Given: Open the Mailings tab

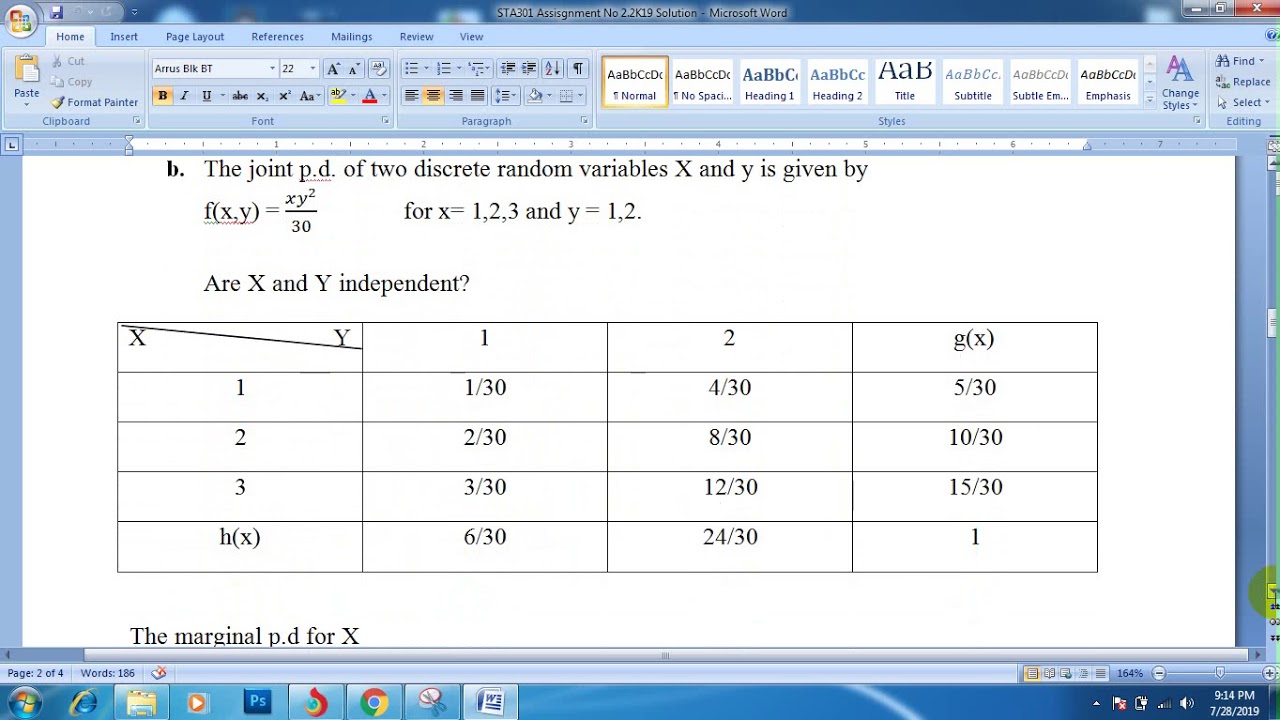Looking at the screenshot, I should click(x=352, y=37).
